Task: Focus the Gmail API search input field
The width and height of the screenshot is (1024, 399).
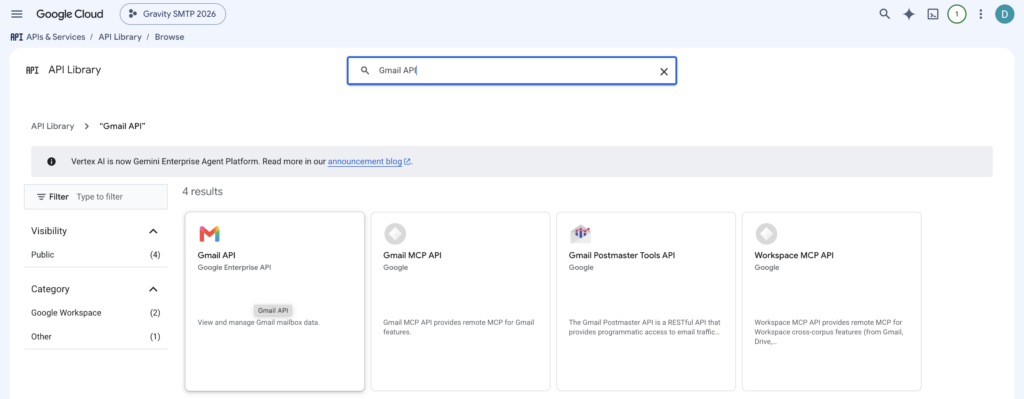Action: (513, 71)
